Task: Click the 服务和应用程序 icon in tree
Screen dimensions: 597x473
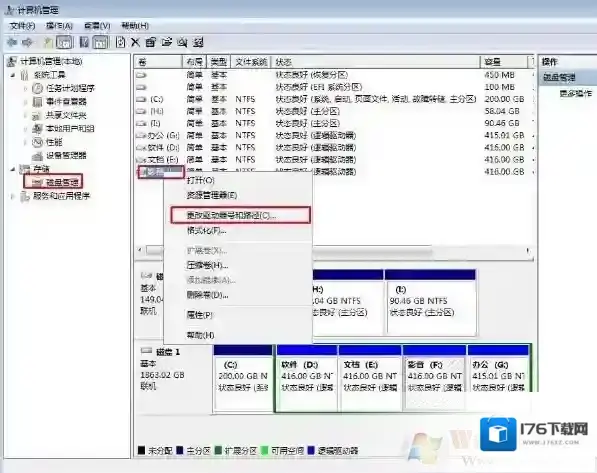Action: (x=24, y=196)
